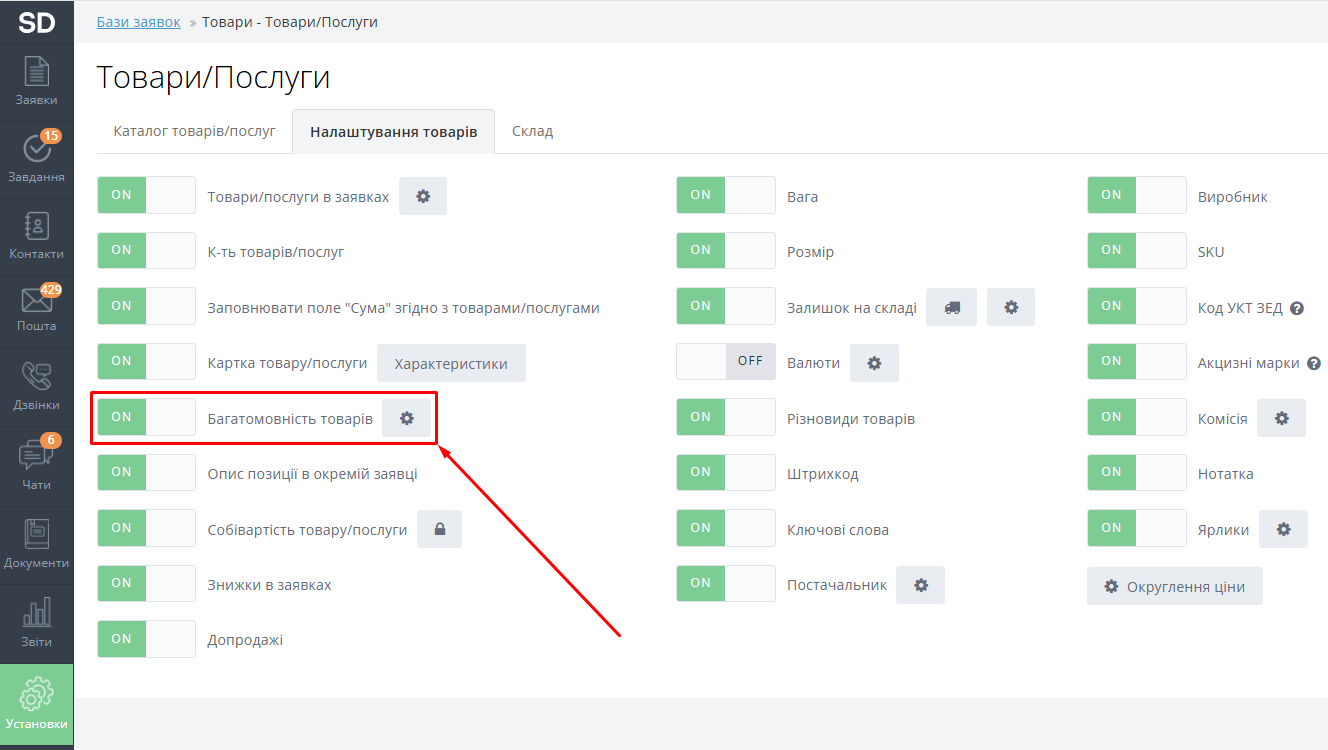Open Заявки section in sidebar
Image resolution: width=1328 pixels, height=750 pixels.
[36, 82]
